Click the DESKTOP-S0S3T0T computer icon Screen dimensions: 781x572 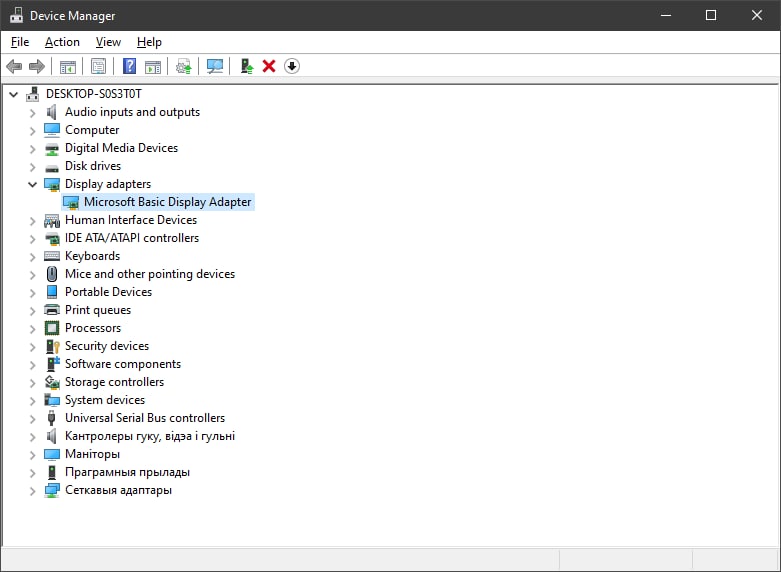33,94
